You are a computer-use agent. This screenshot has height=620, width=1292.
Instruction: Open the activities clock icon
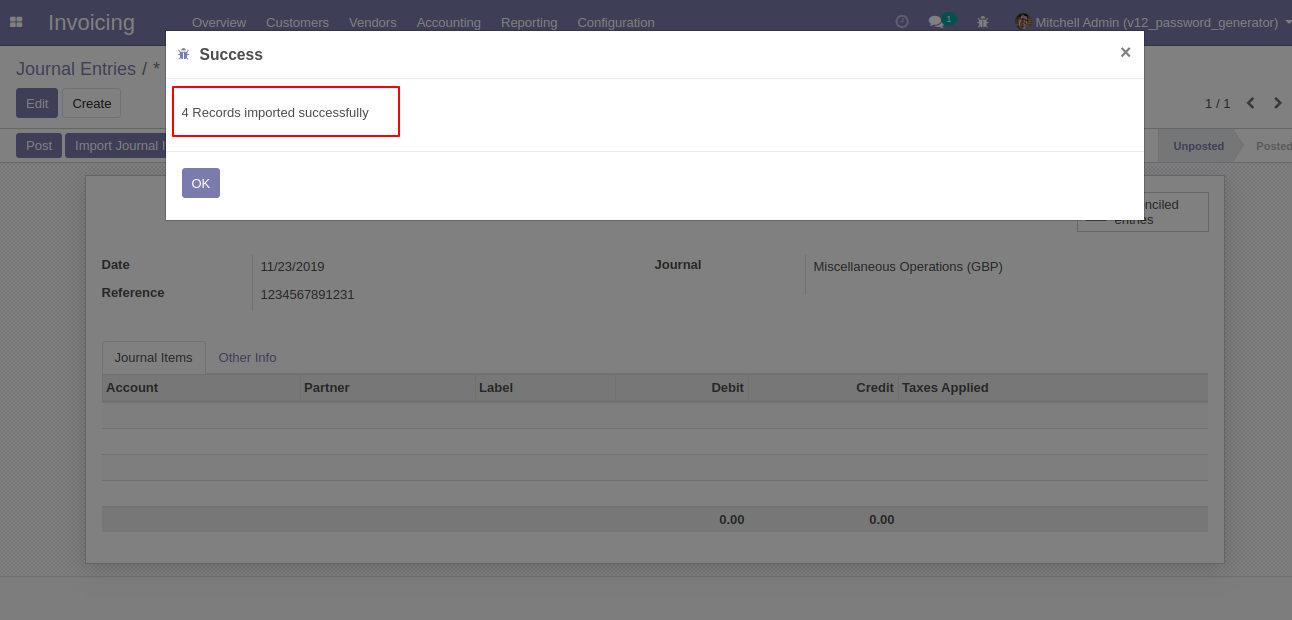pyautogui.click(x=902, y=22)
